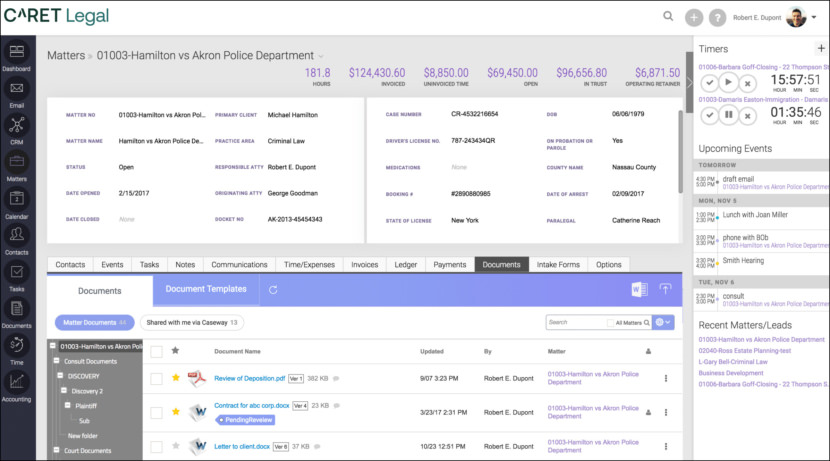Open options menu for Letter to client.docx
Viewport: 830px width, 461px height.
pos(666,446)
